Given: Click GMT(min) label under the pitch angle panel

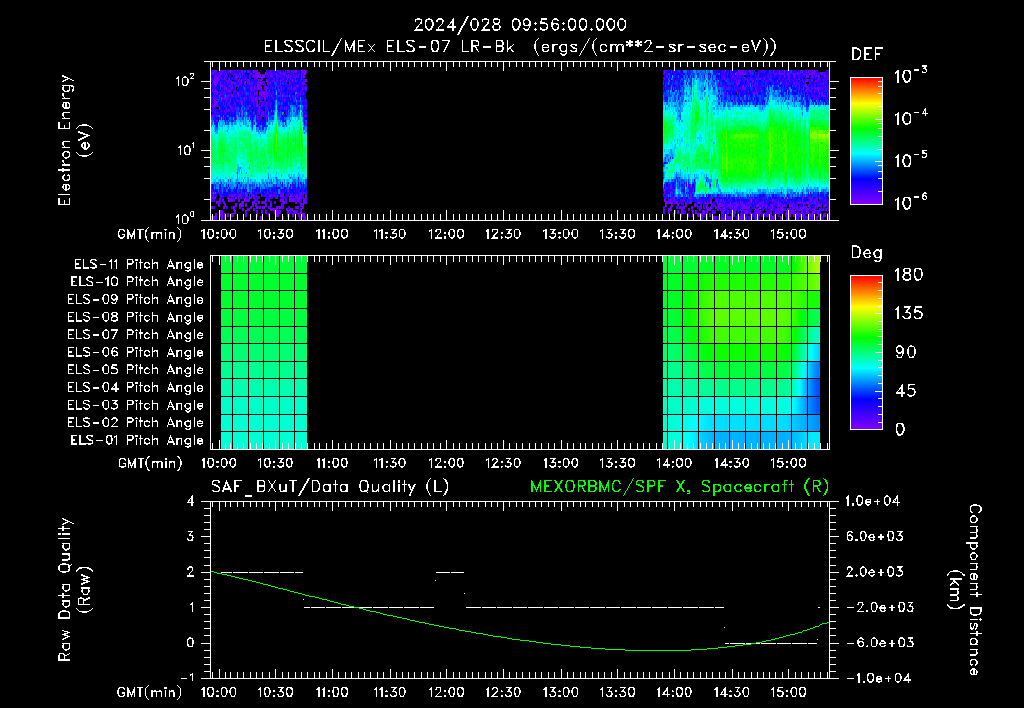Looking at the screenshot, I should [150, 463].
